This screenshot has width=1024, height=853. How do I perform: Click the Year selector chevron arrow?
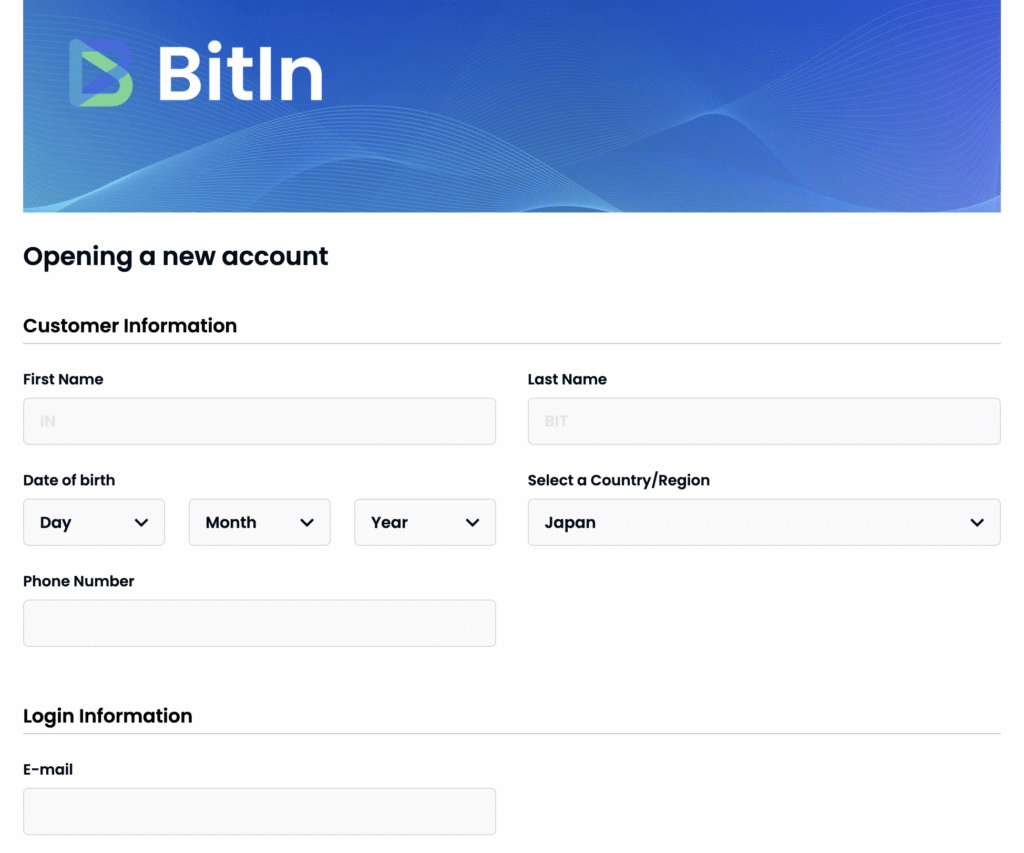473,522
